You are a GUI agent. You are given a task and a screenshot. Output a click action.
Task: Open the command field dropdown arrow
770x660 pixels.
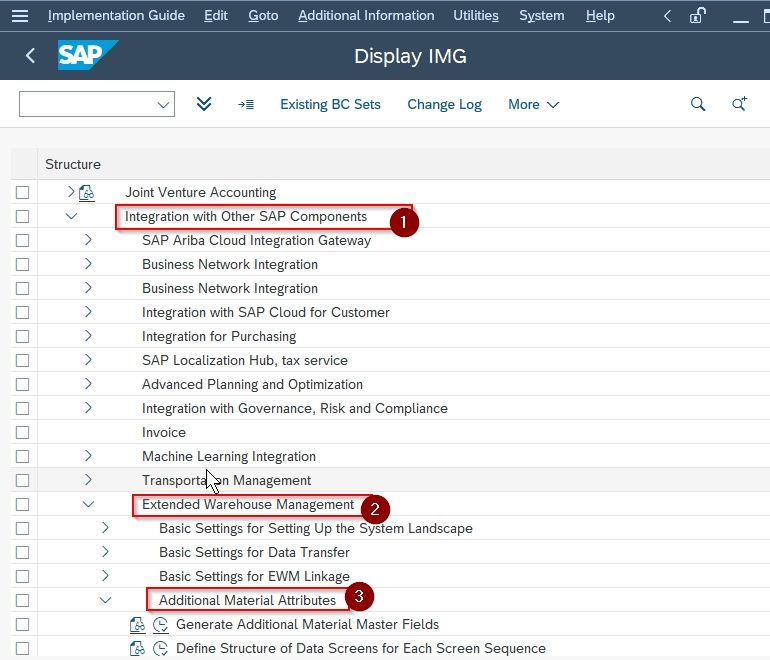(163, 105)
